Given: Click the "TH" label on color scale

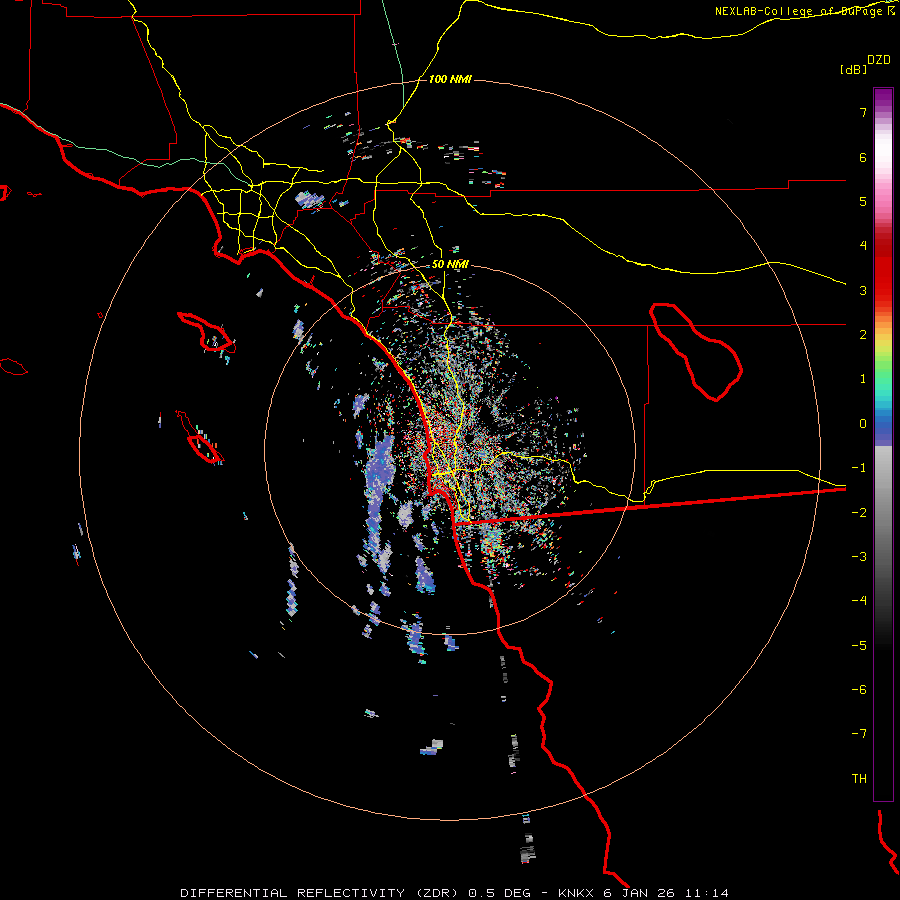Looking at the screenshot, I should coord(859,778).
